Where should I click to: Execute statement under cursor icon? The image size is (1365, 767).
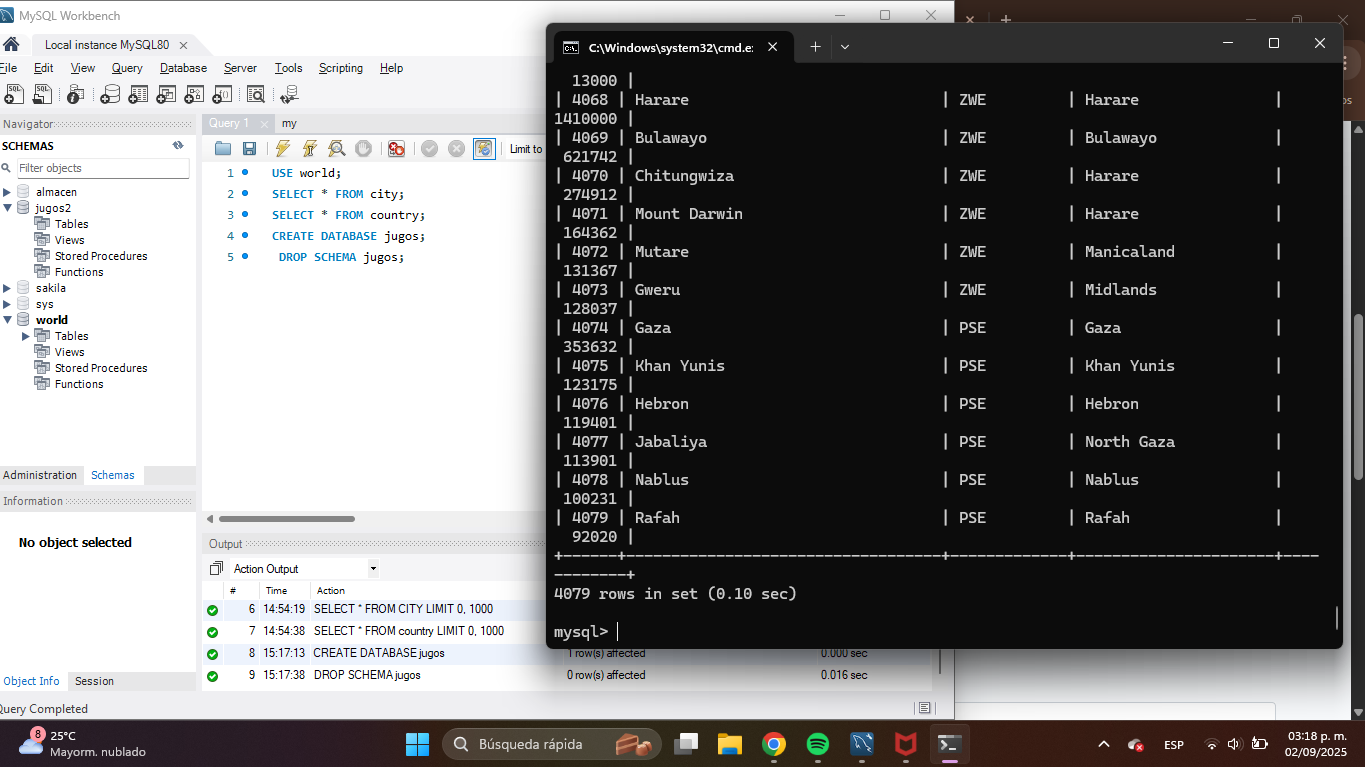coord(310,149)
